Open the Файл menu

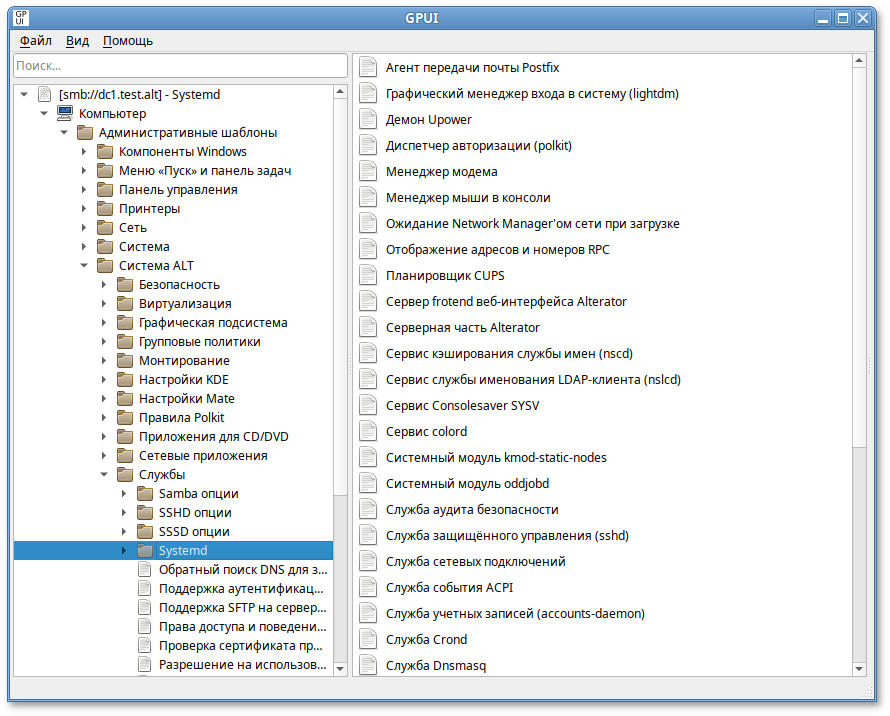pyautogui.click(x=36, y=41)
